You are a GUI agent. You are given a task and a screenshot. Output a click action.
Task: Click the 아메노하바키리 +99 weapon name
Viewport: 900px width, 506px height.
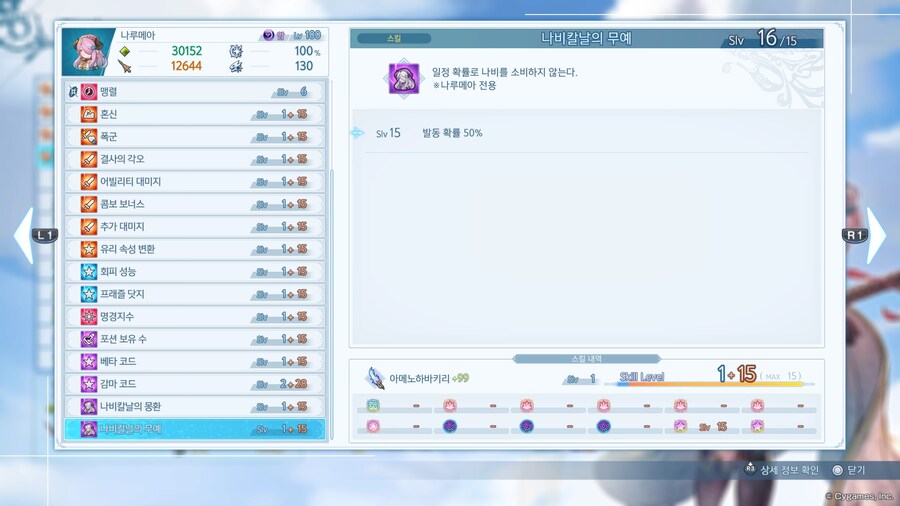[429, 379]
